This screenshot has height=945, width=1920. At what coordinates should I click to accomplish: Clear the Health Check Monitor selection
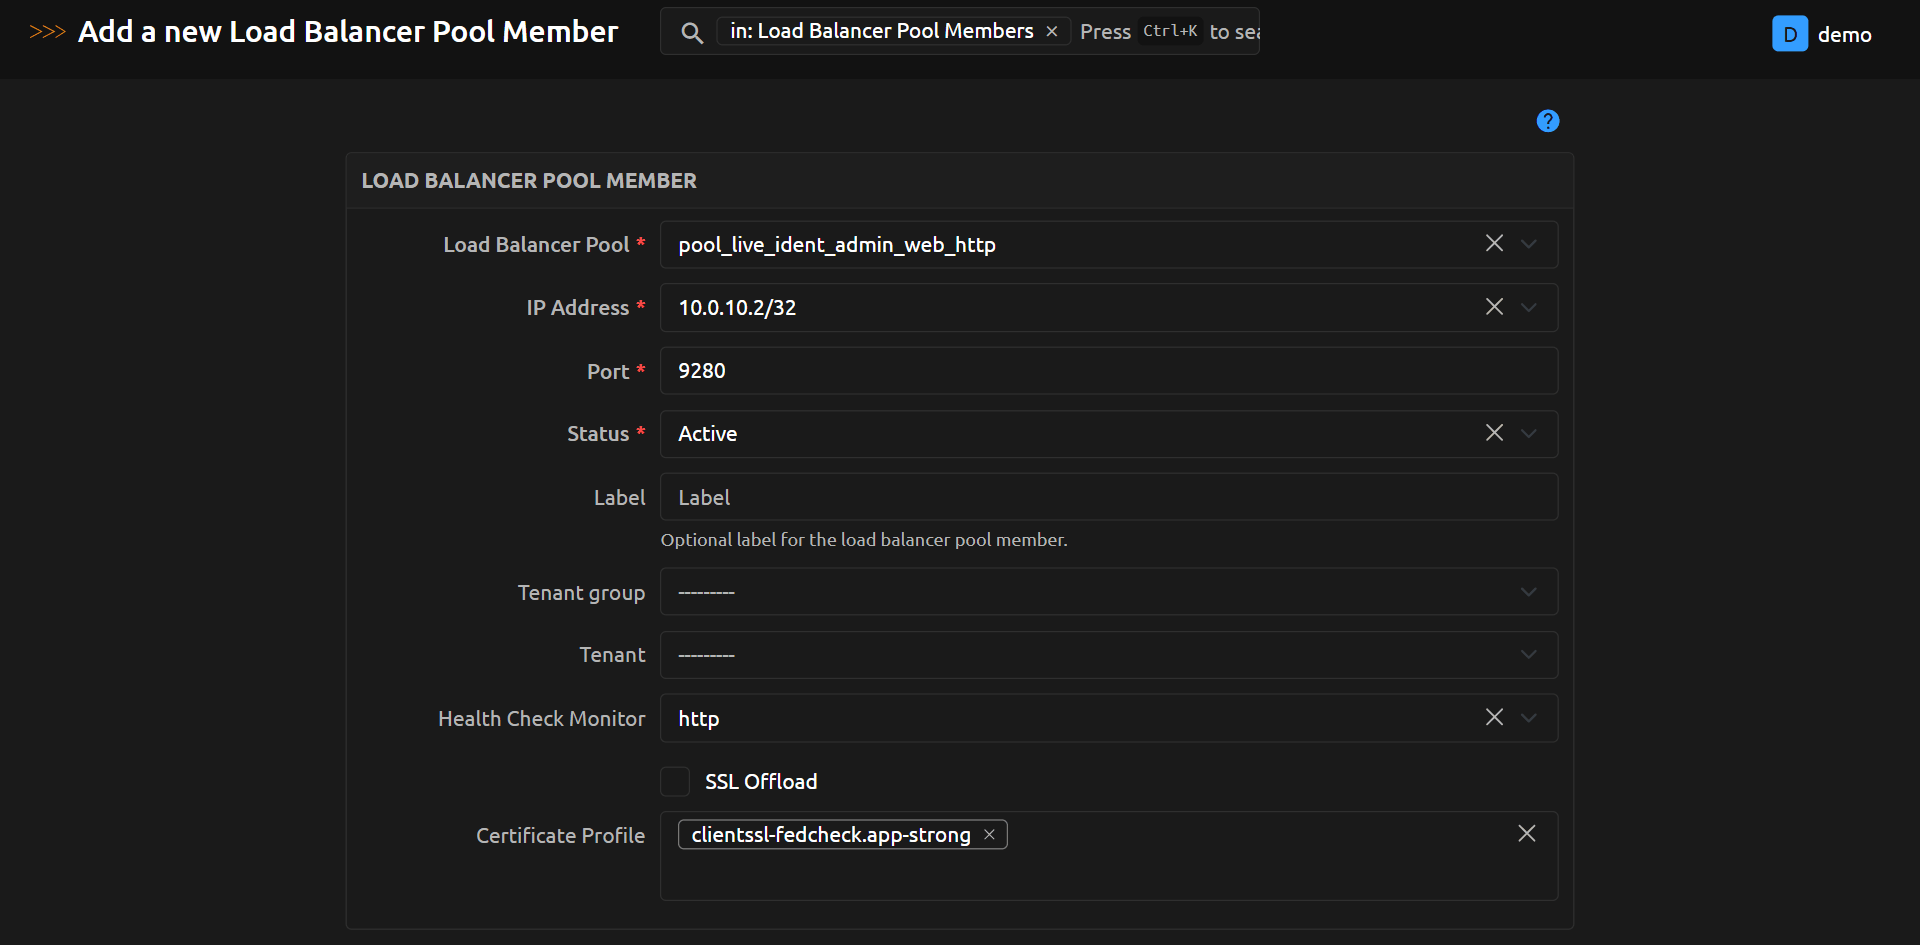pos(1494,717)
